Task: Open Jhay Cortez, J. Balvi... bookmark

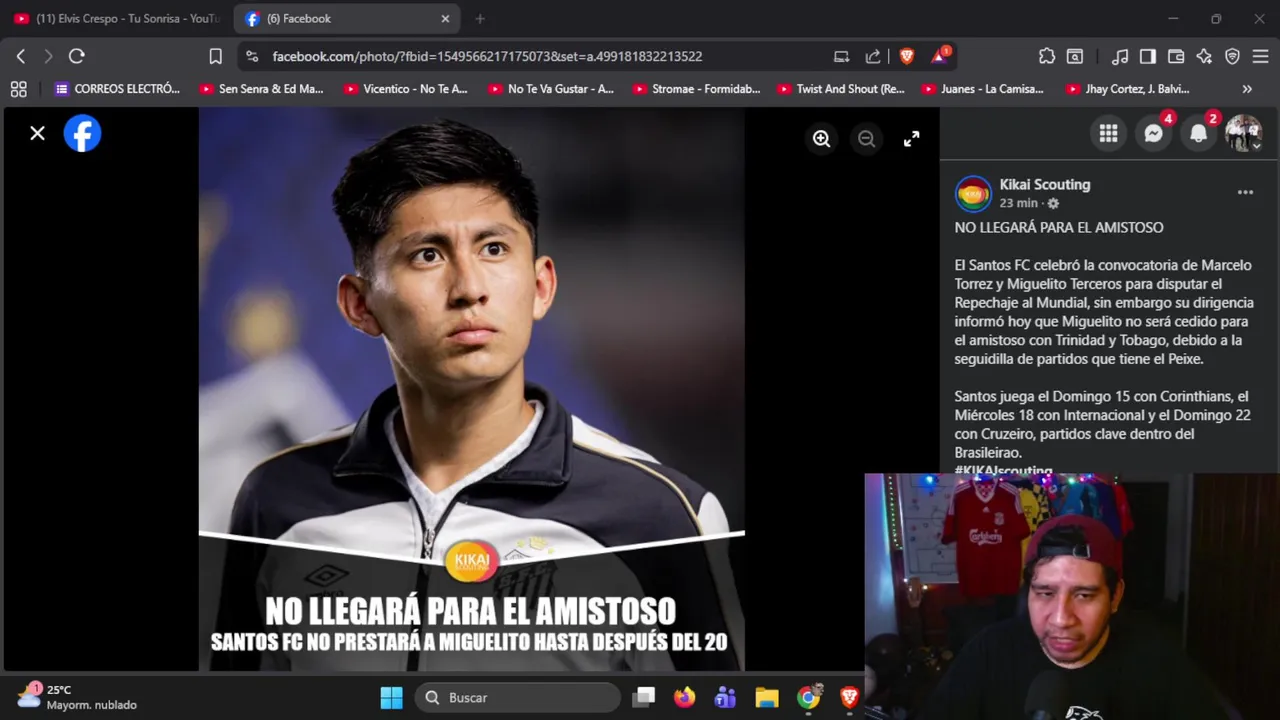Action: tap(1127, 89)
